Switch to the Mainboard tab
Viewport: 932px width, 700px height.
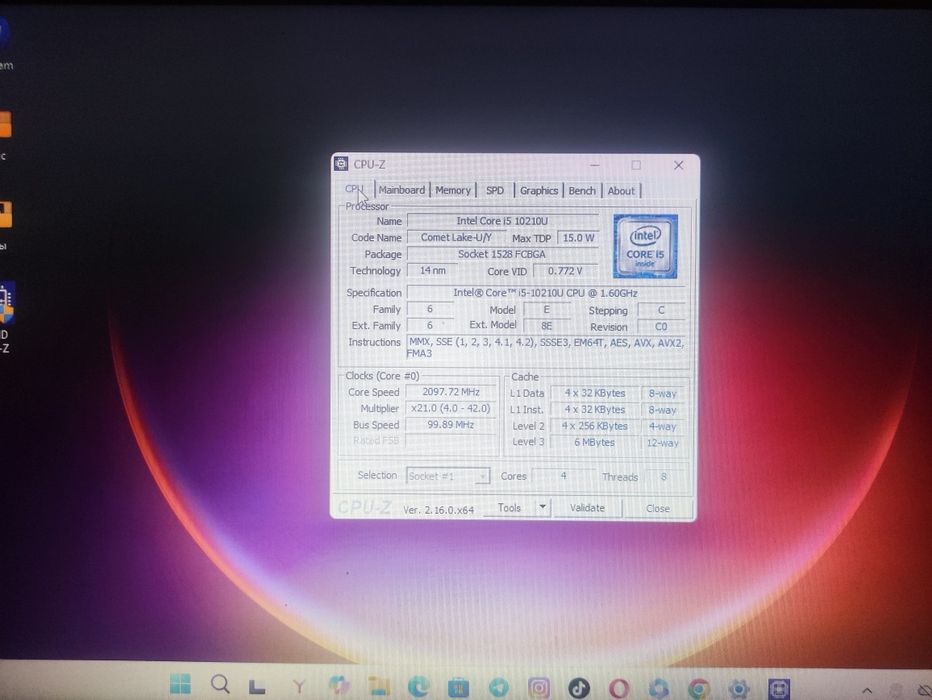pyautogui.click(x=402, y=190)
